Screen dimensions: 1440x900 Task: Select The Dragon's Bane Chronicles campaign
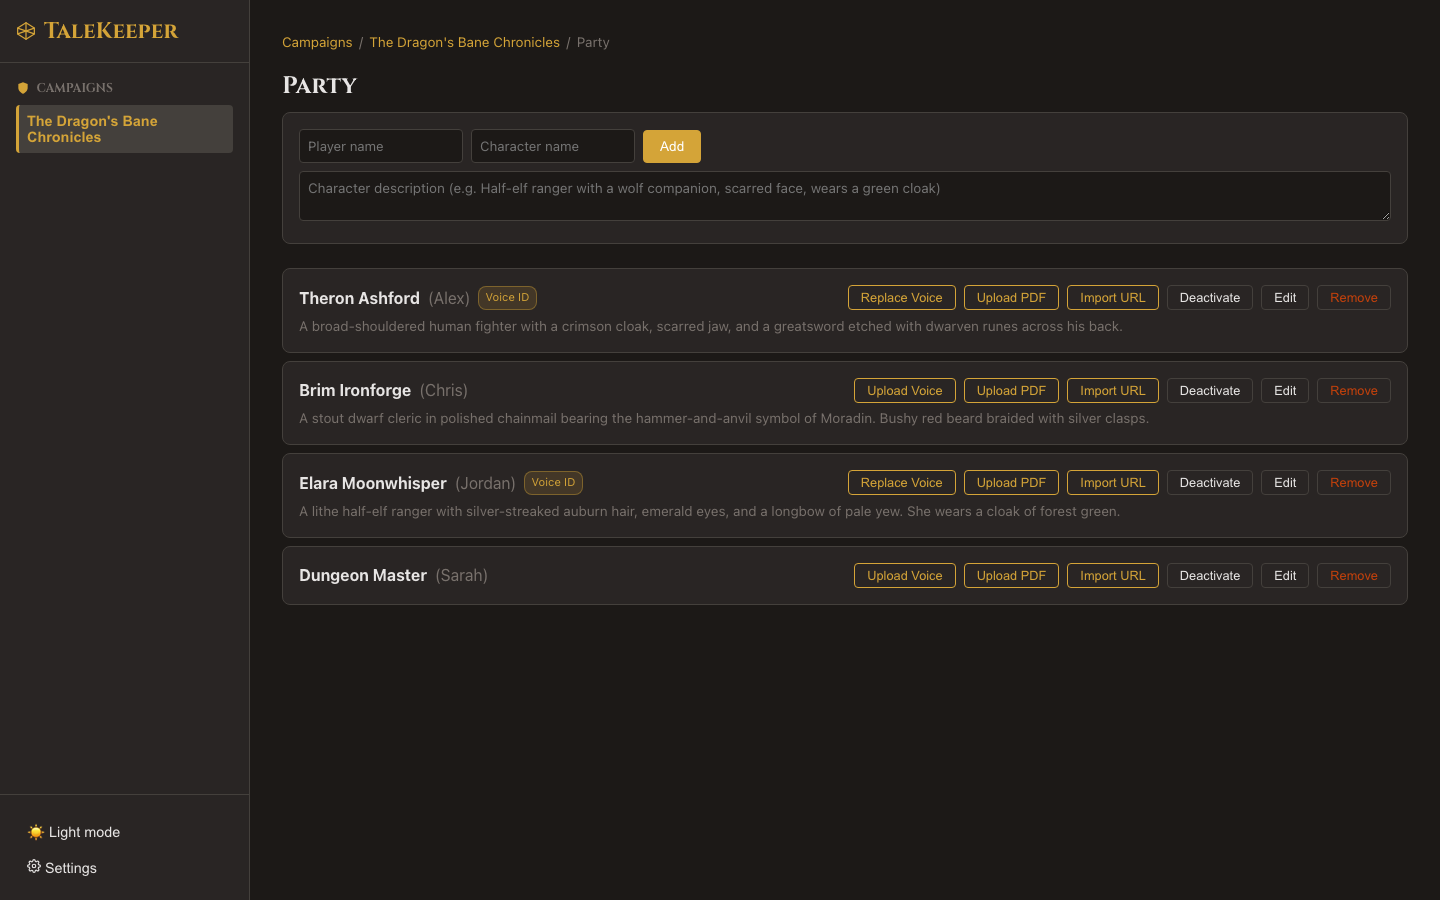(x=123, y=128)
